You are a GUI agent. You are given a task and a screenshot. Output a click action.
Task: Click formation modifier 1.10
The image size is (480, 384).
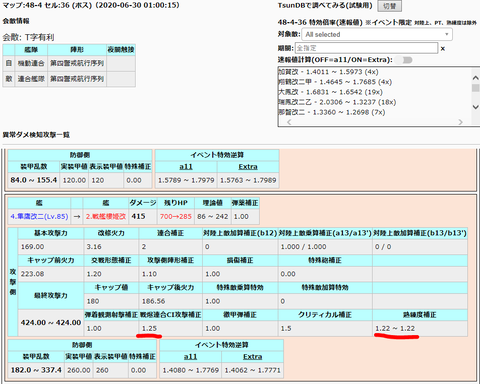[x=149, y=274]
